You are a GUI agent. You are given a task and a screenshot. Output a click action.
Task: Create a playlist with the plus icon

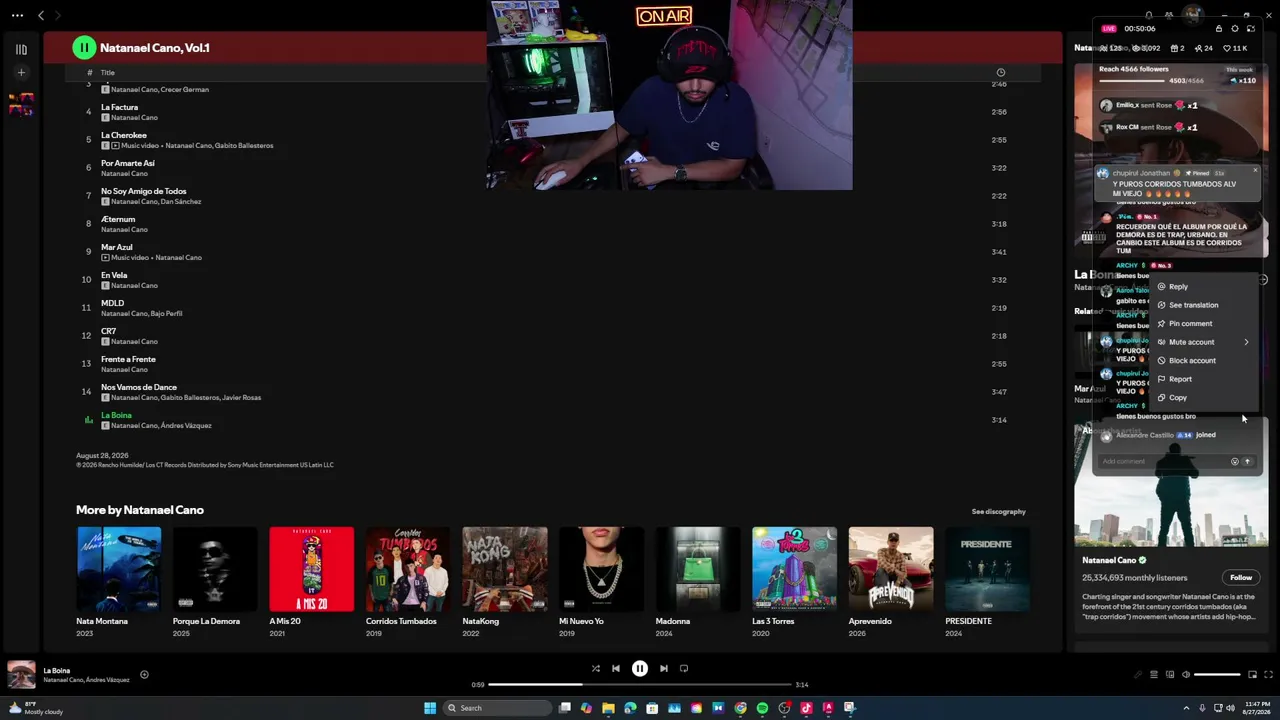(22, 72)
